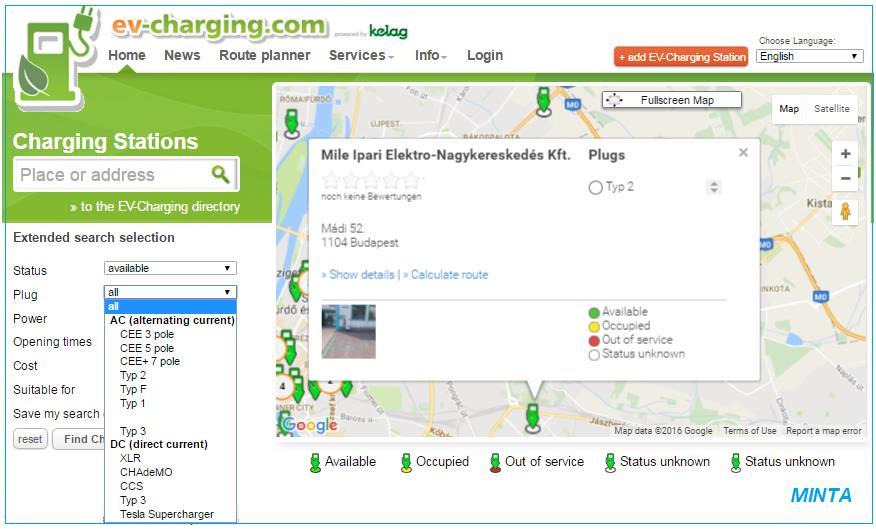Open the Calculate route link
The height and width of the screenshot is (529, 876).
tap(446, 275)
